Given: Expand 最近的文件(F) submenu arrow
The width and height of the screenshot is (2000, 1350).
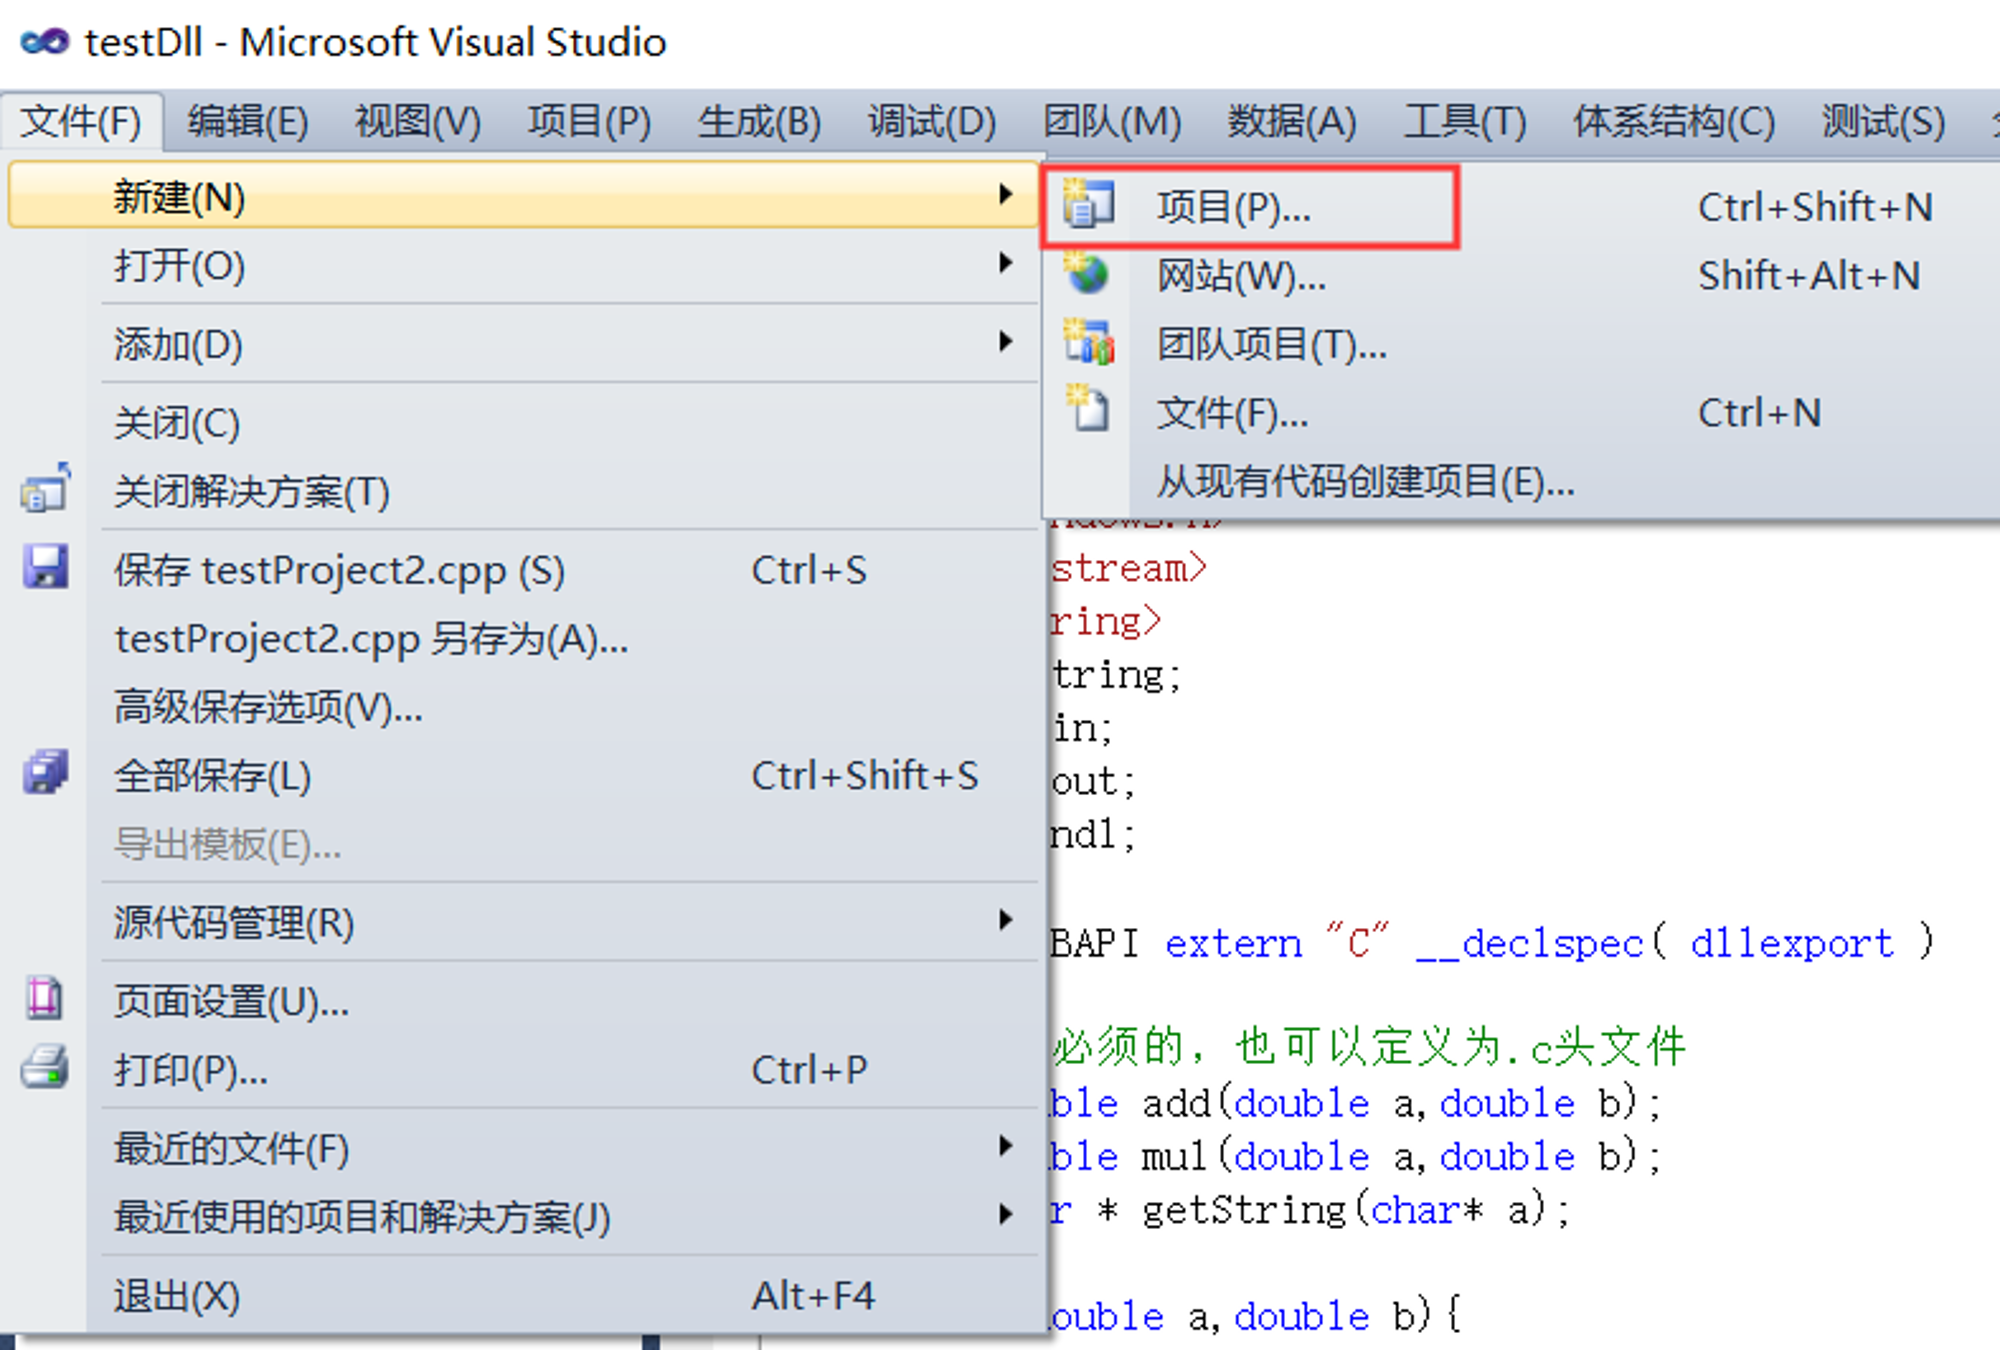Looking at the screenshot, I should [1006, 1146].
